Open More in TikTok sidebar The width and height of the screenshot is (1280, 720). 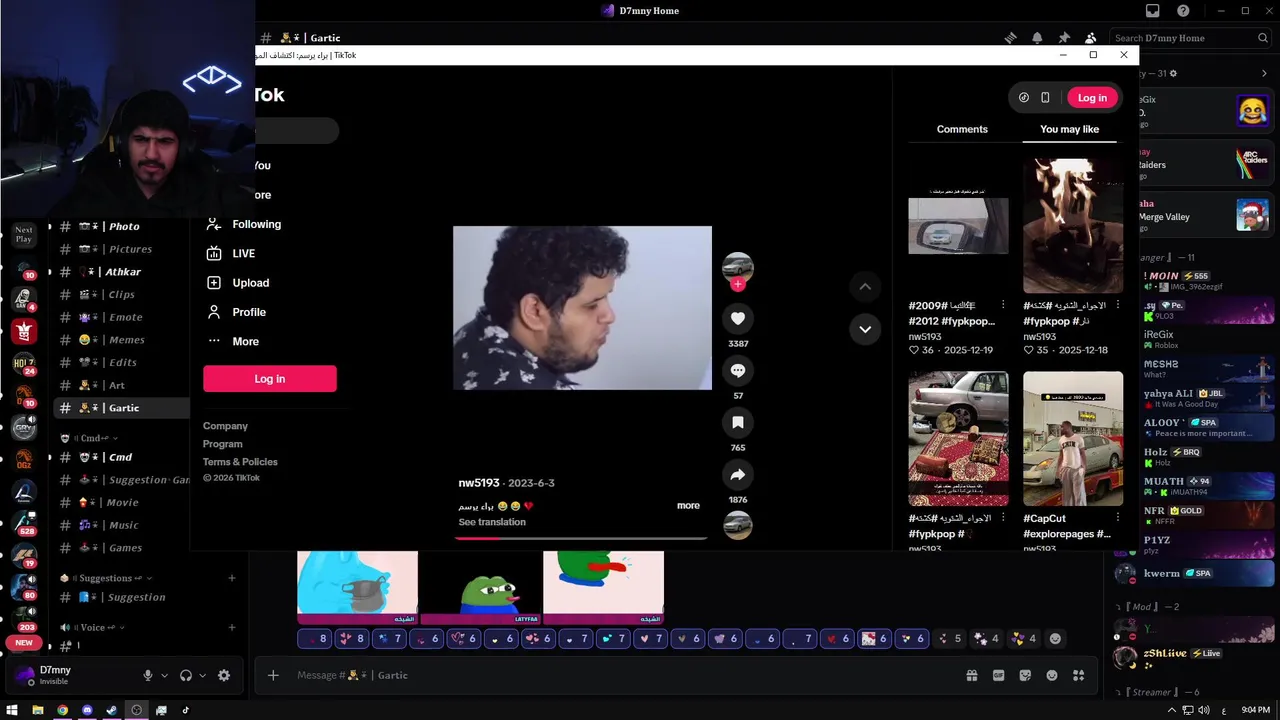(234, 341)
